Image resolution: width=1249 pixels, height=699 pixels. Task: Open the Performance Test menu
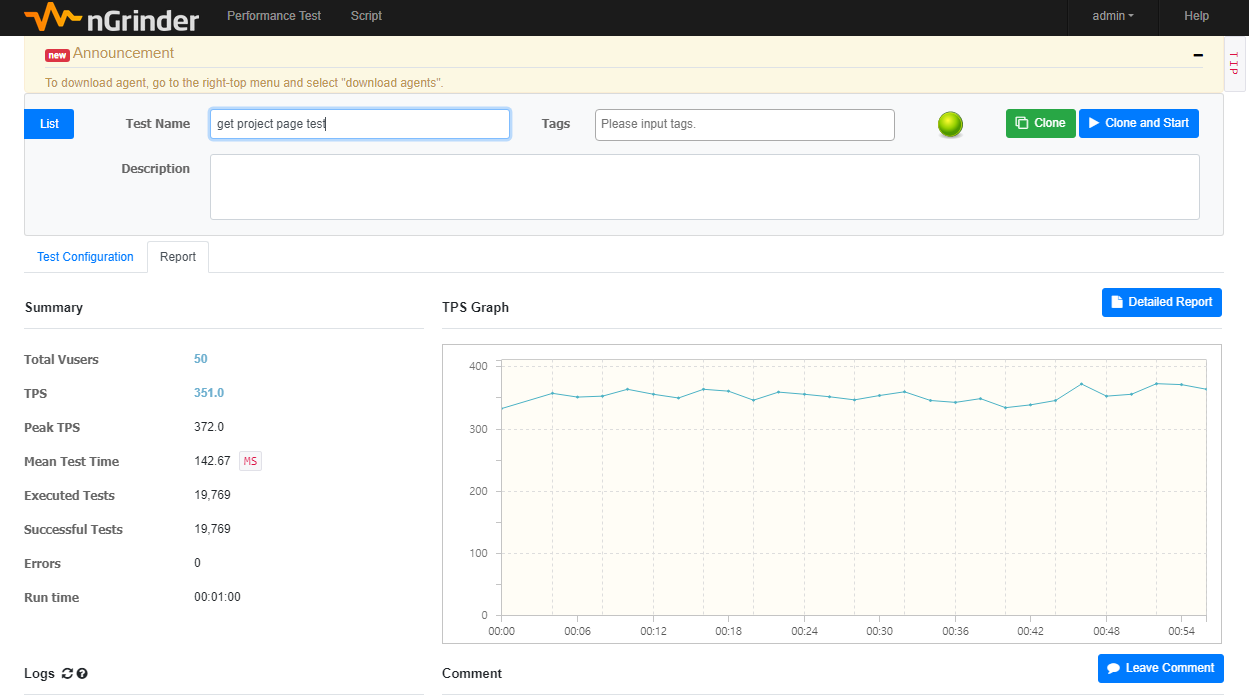tap(274, 16)
